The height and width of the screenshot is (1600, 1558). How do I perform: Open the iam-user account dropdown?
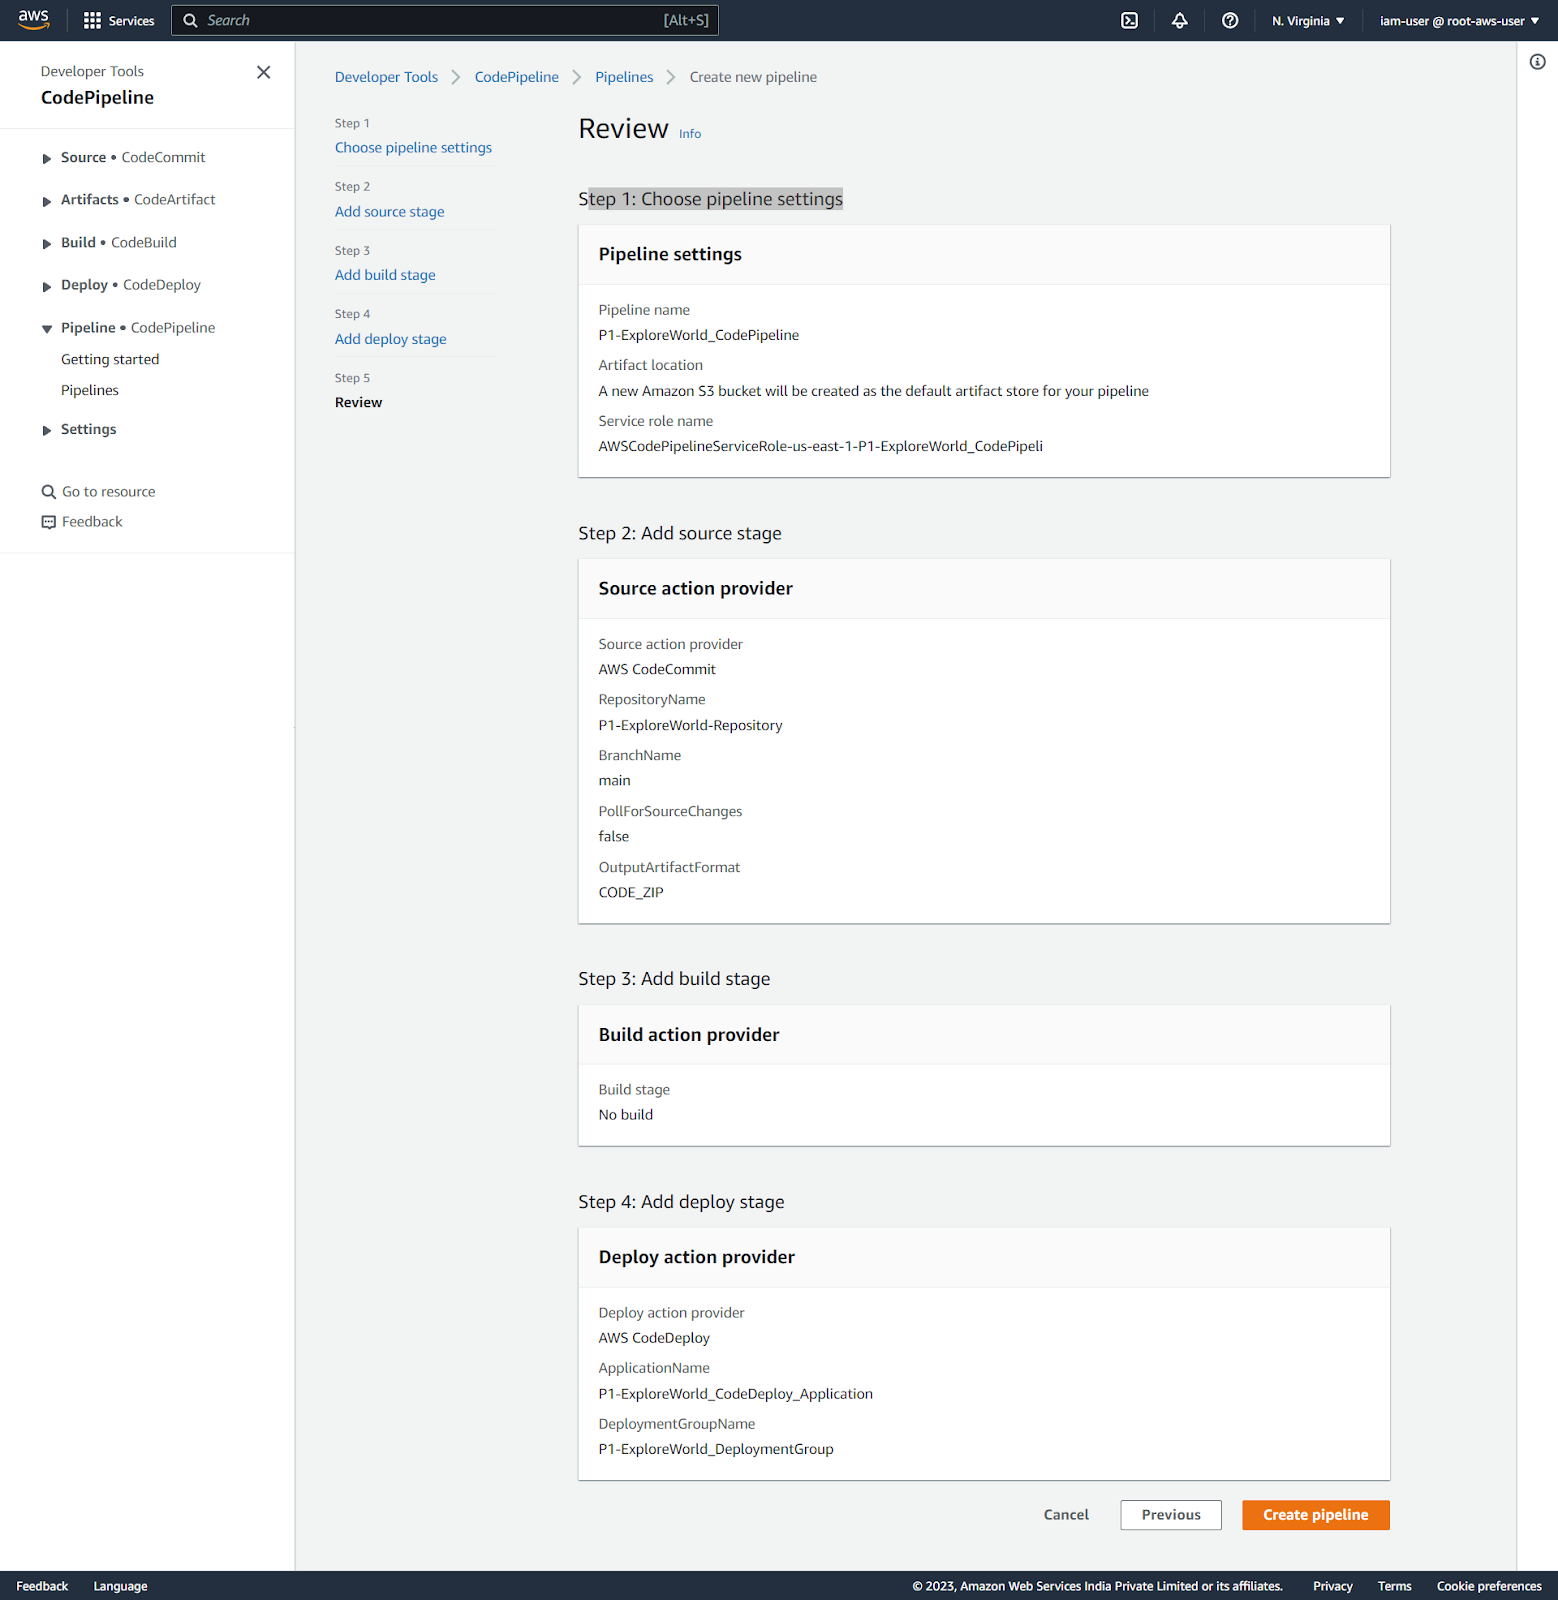click(x=1459, y=20)
